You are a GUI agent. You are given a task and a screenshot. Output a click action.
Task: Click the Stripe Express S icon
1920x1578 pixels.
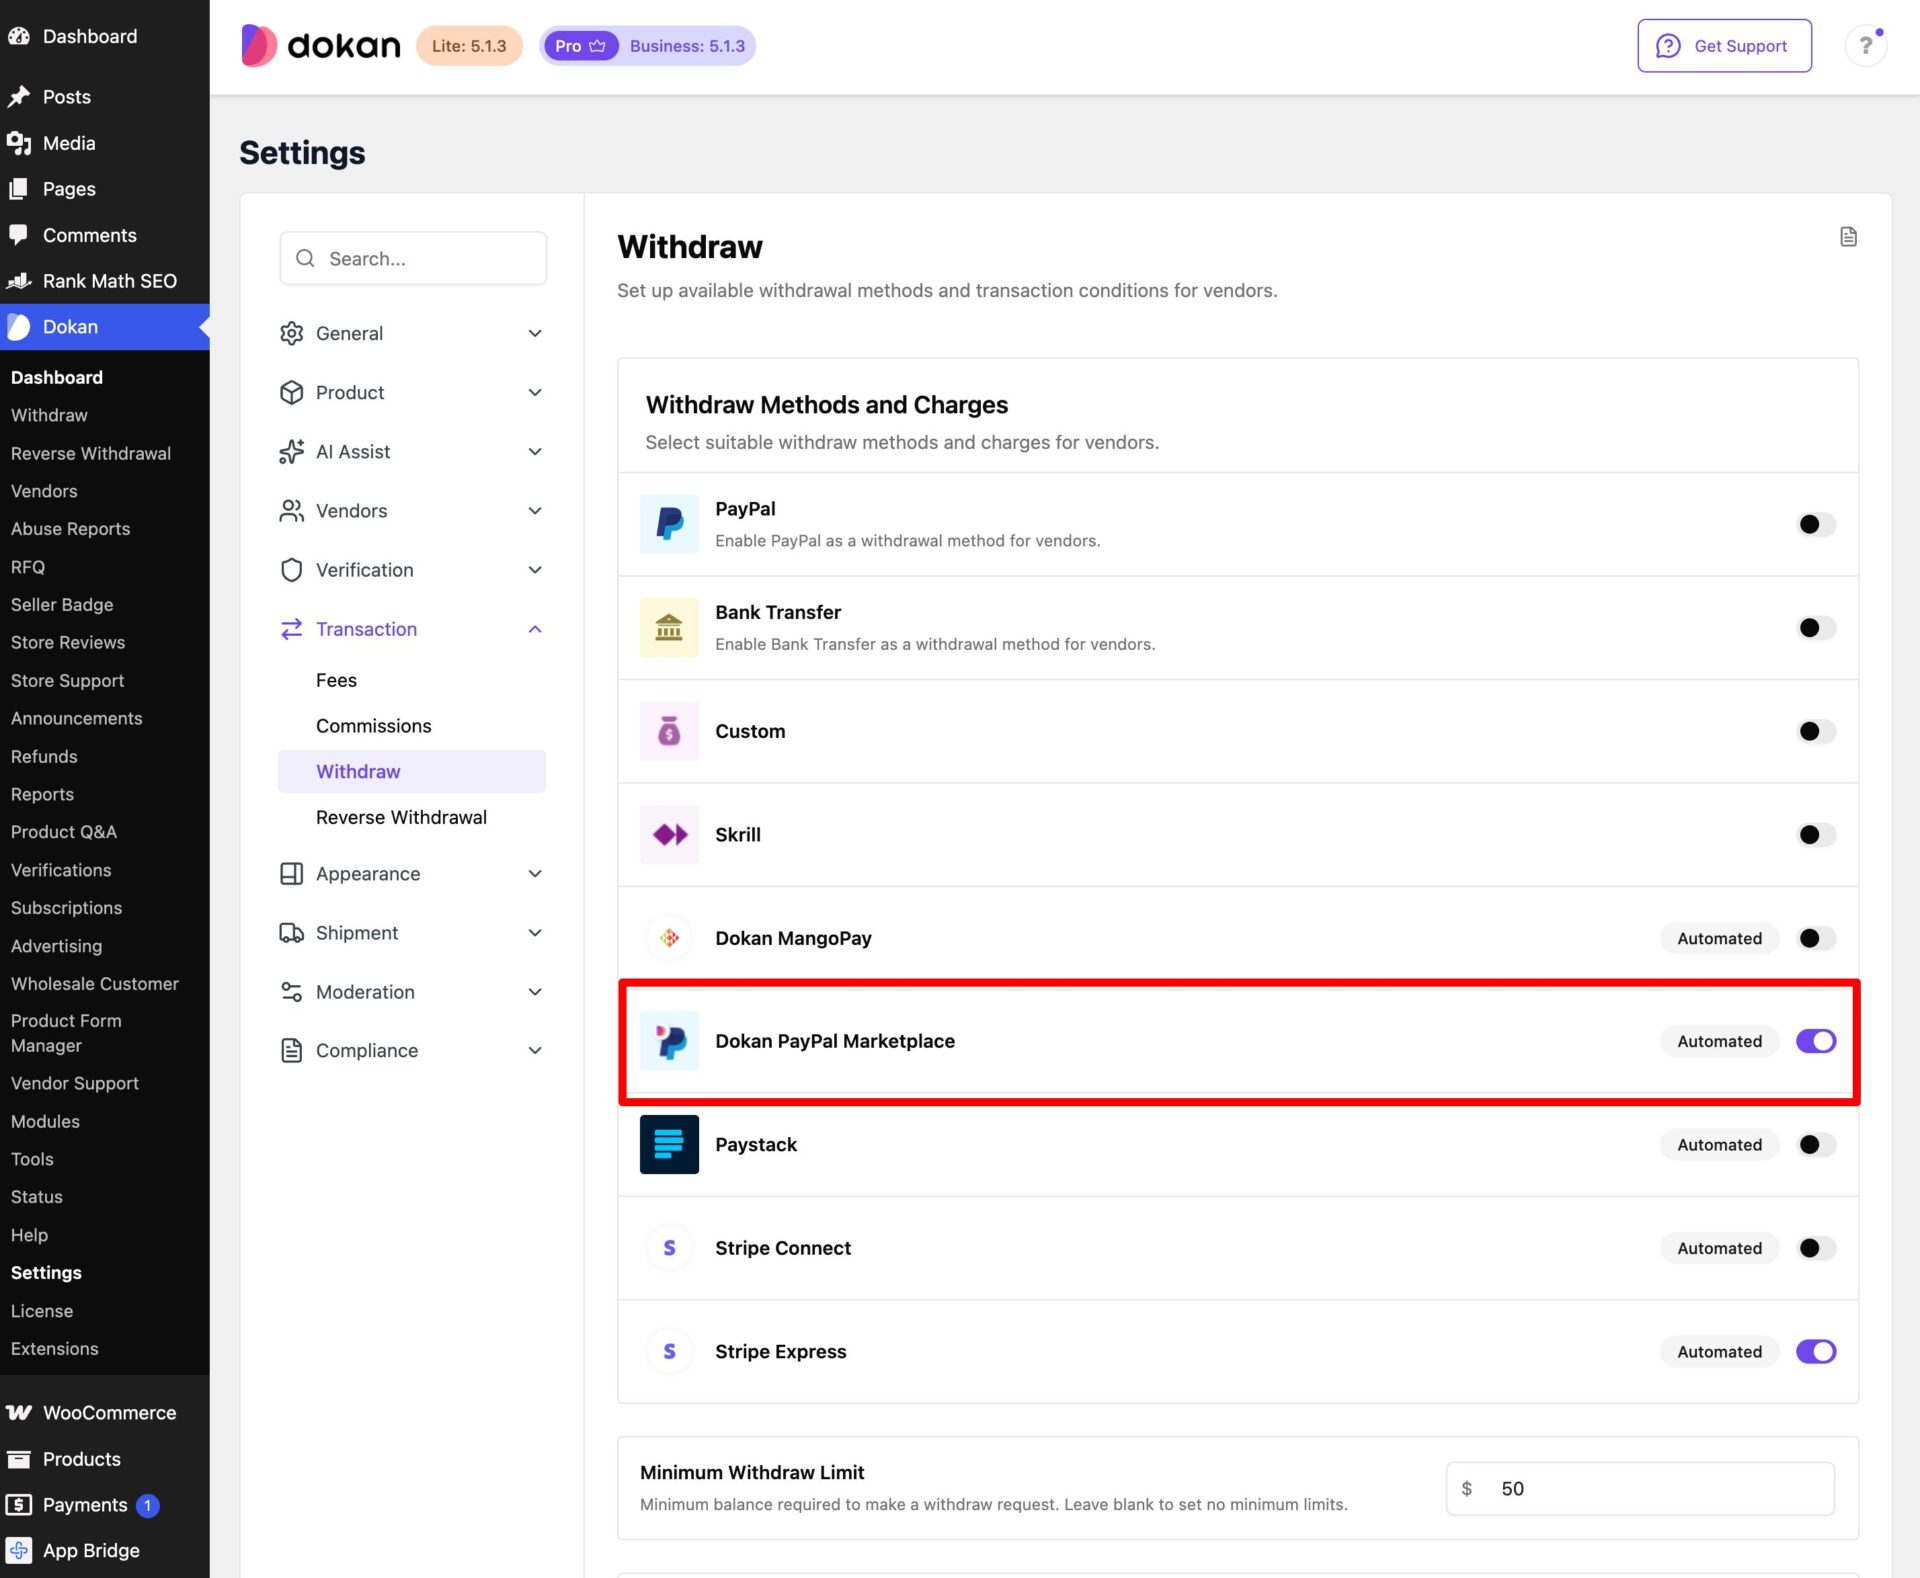coord(669,1352)
